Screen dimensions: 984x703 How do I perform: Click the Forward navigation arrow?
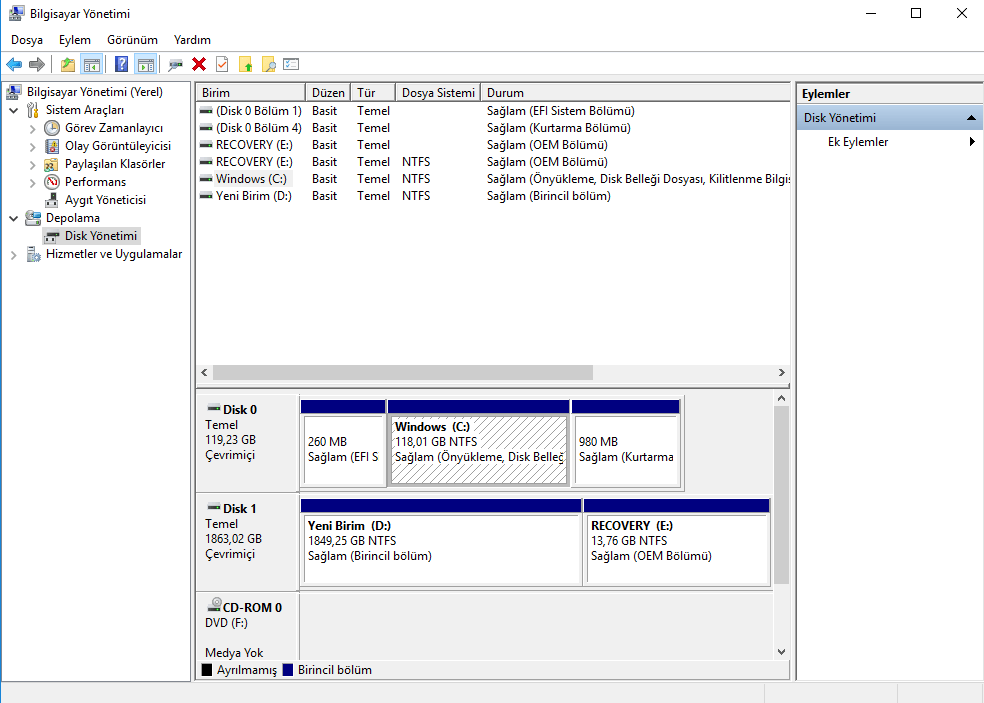[36, 63]
